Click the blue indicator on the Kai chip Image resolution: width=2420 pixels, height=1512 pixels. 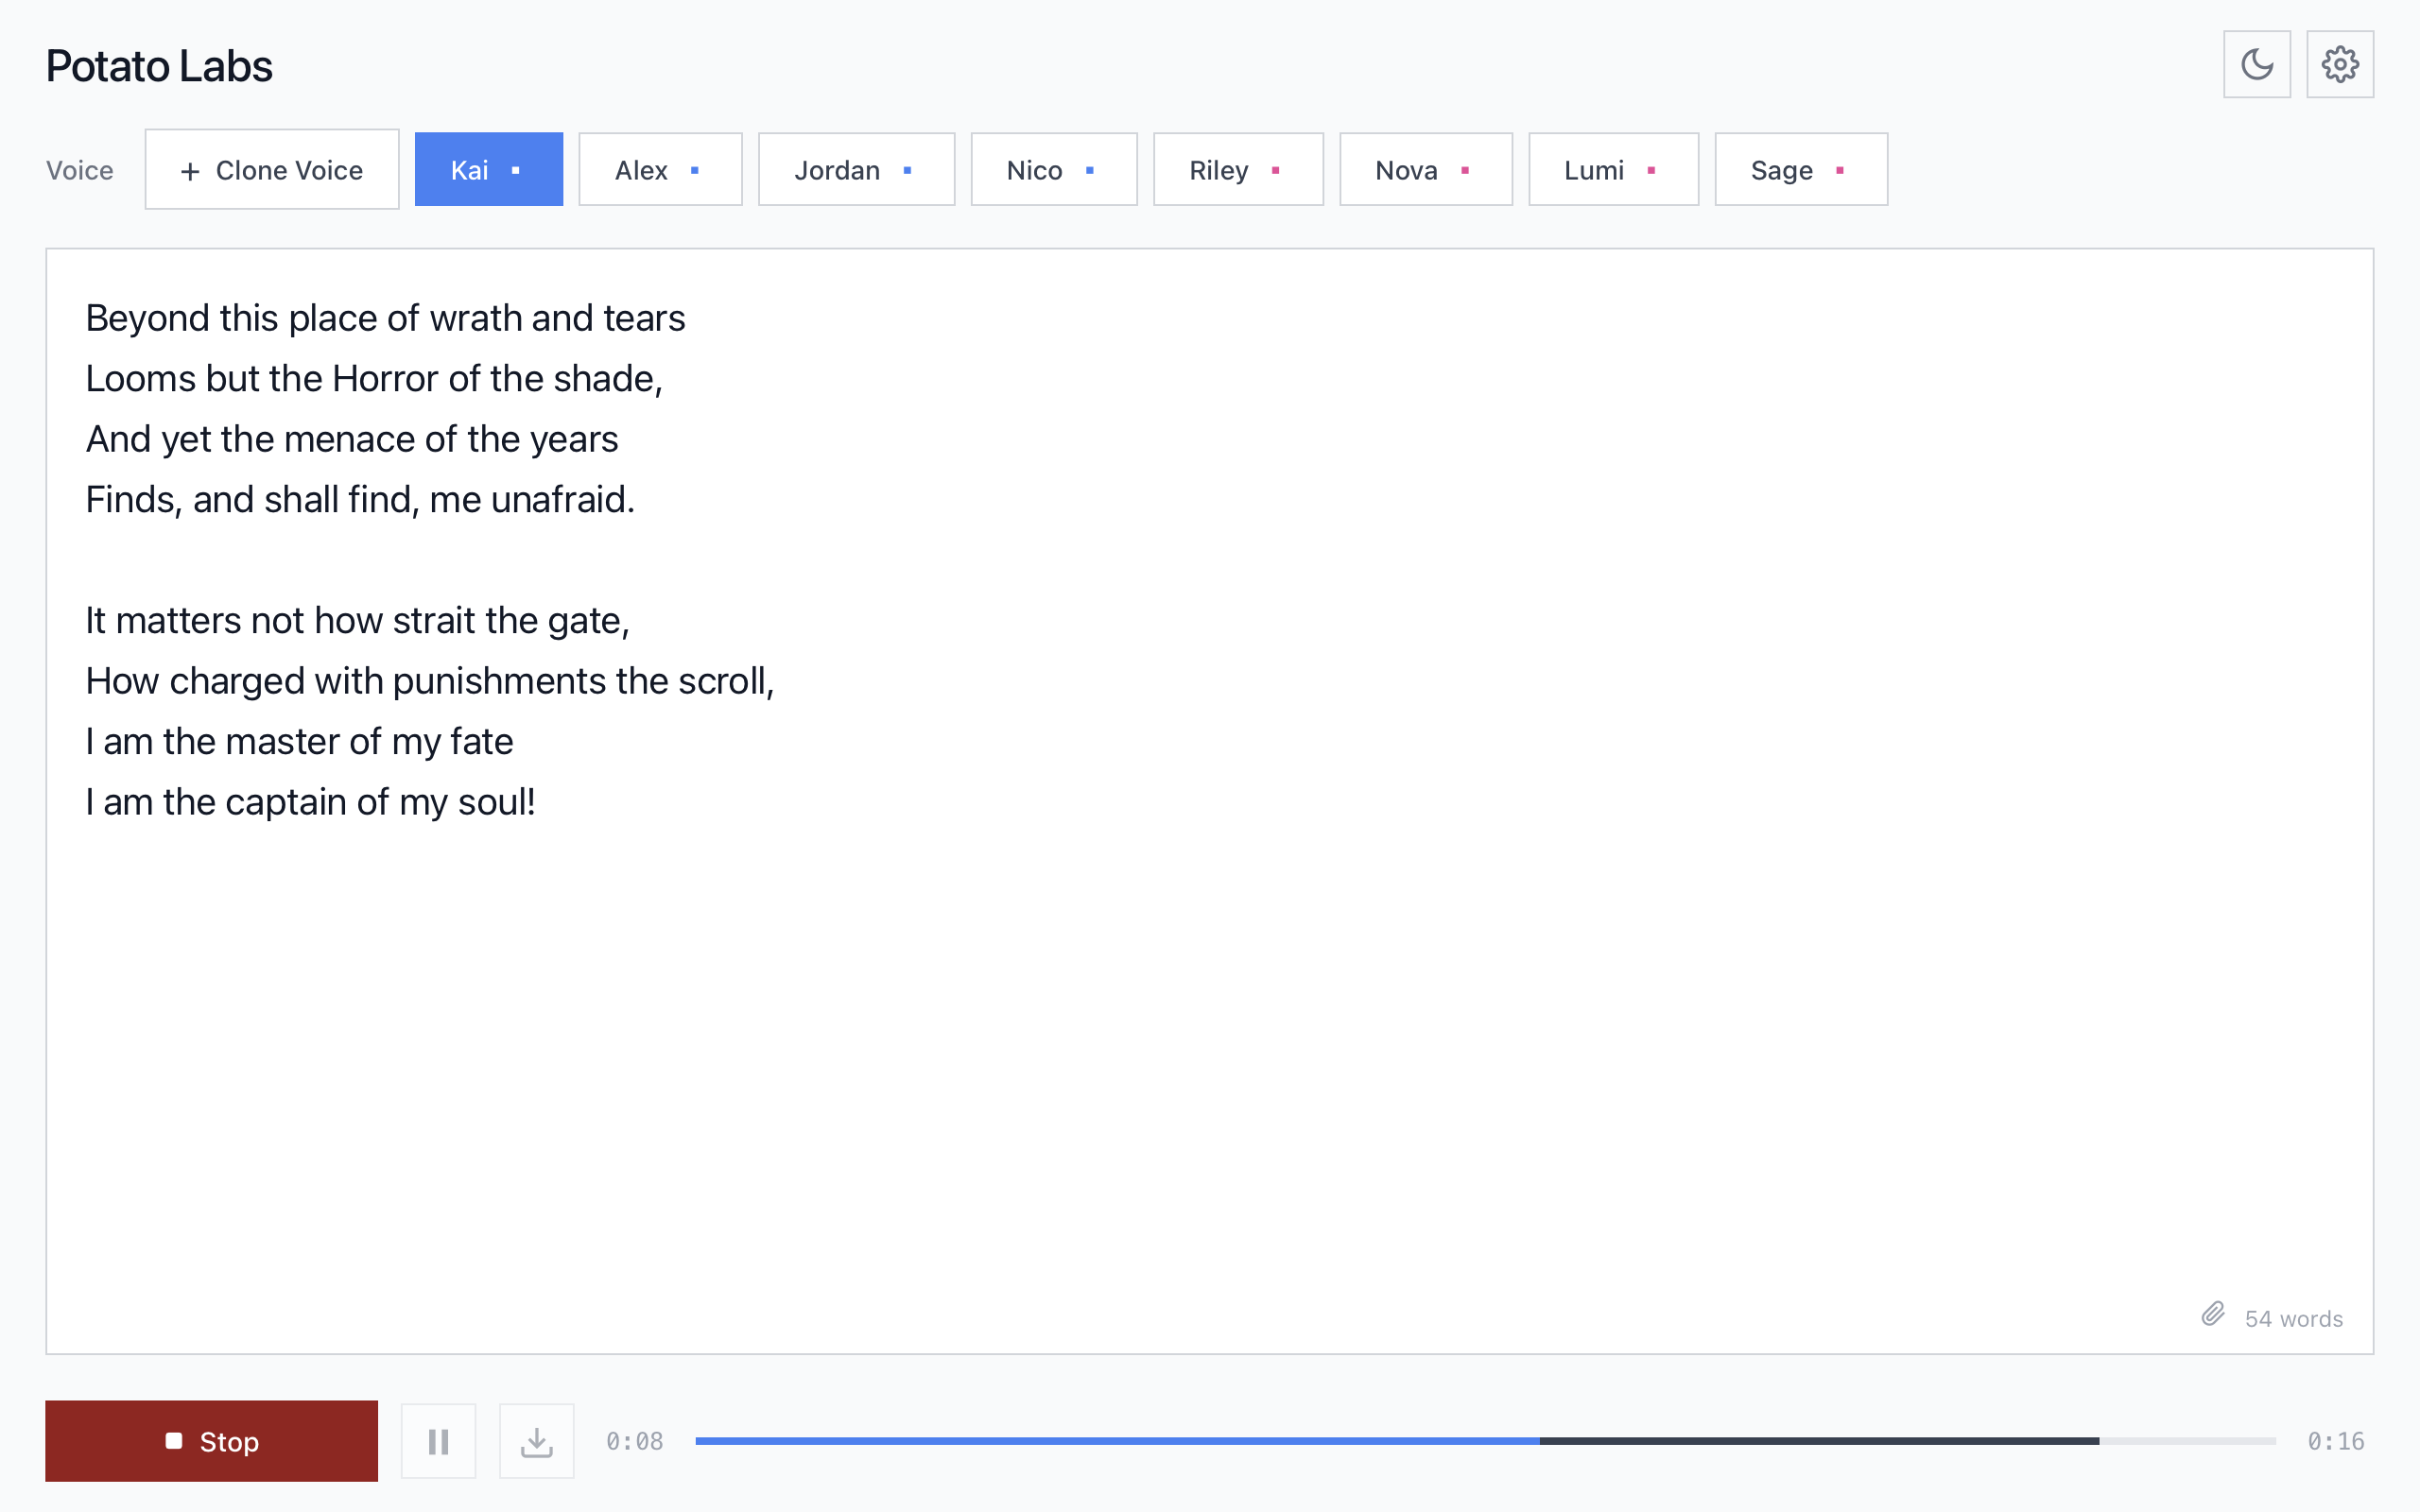[516, 169]
